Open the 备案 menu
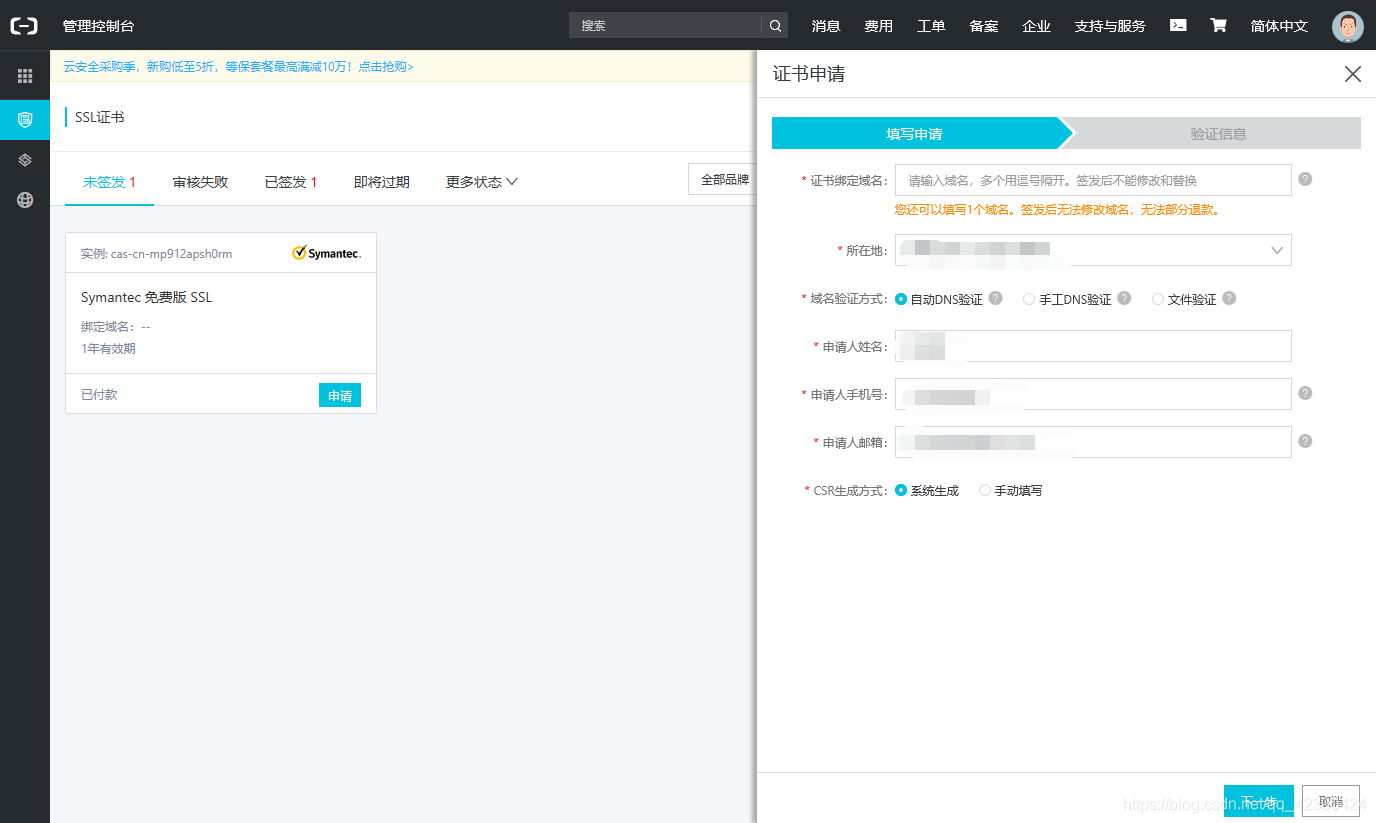The width and height of the screenshot is (1376, 823). (x=984, y=26)
